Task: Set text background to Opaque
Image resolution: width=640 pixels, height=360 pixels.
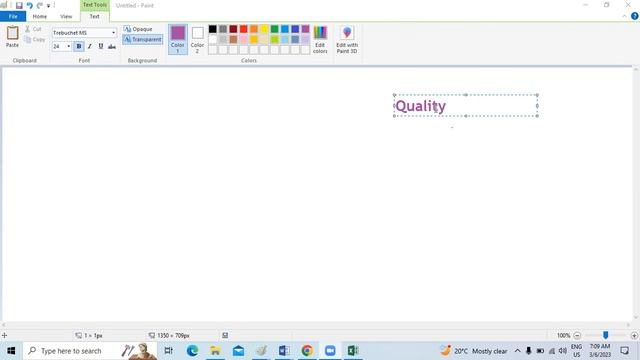Action: (138, 29)
